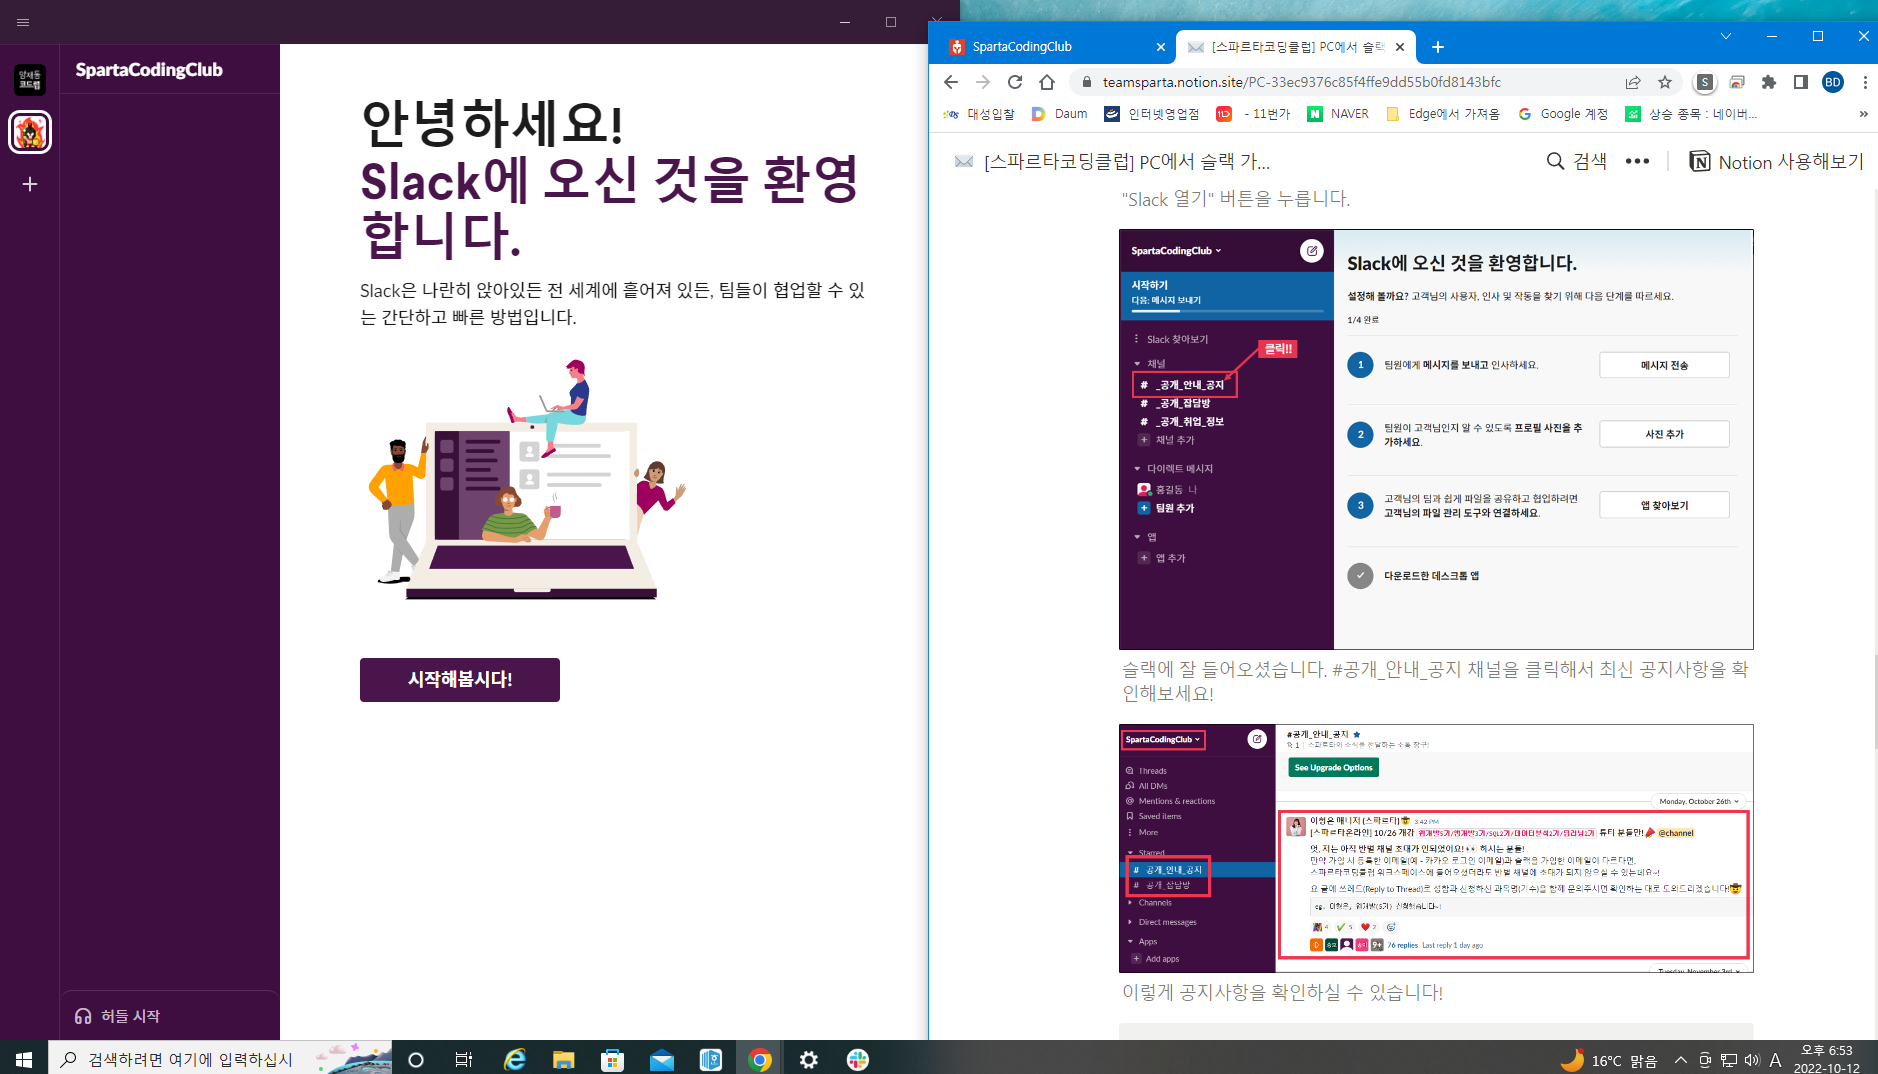The width and height of the screenshot is (1878, 1074).
Task: Enlarge the first Slack welcome screenshot
Action: tap(1436, 439)
